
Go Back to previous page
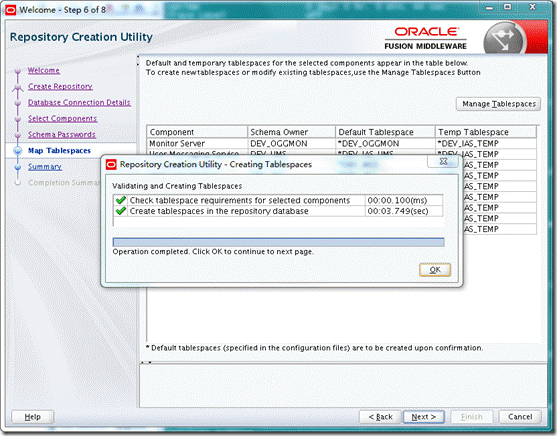pyautogui.click(x=380, y=417)
